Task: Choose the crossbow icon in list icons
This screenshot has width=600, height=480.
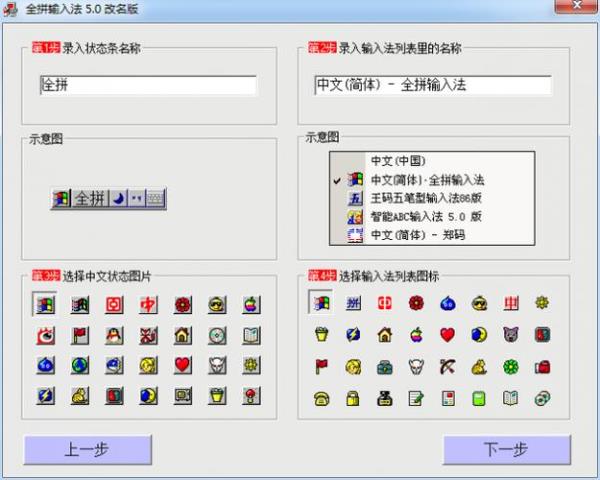Action: (448, 366)
